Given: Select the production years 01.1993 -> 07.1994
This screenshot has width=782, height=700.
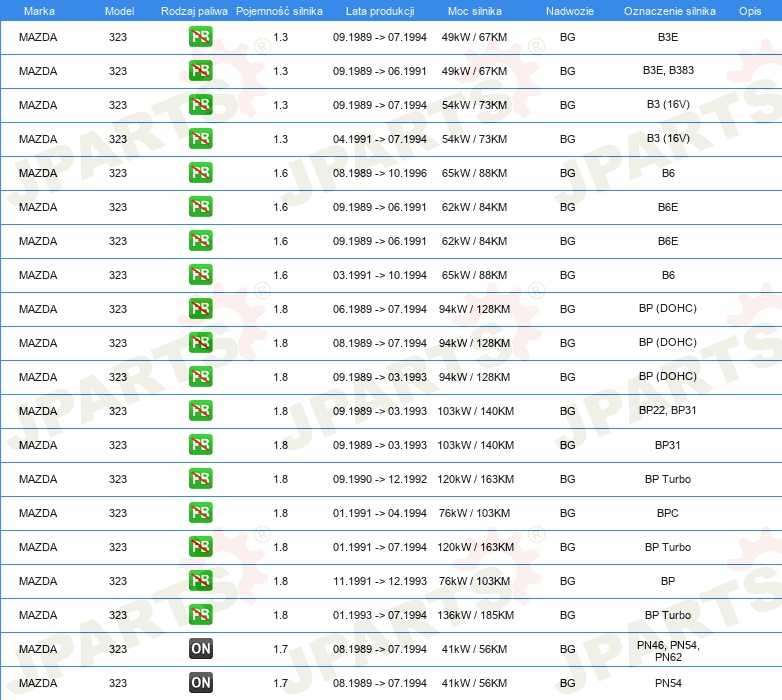Looking at the screenshot, I should (380, 615).
